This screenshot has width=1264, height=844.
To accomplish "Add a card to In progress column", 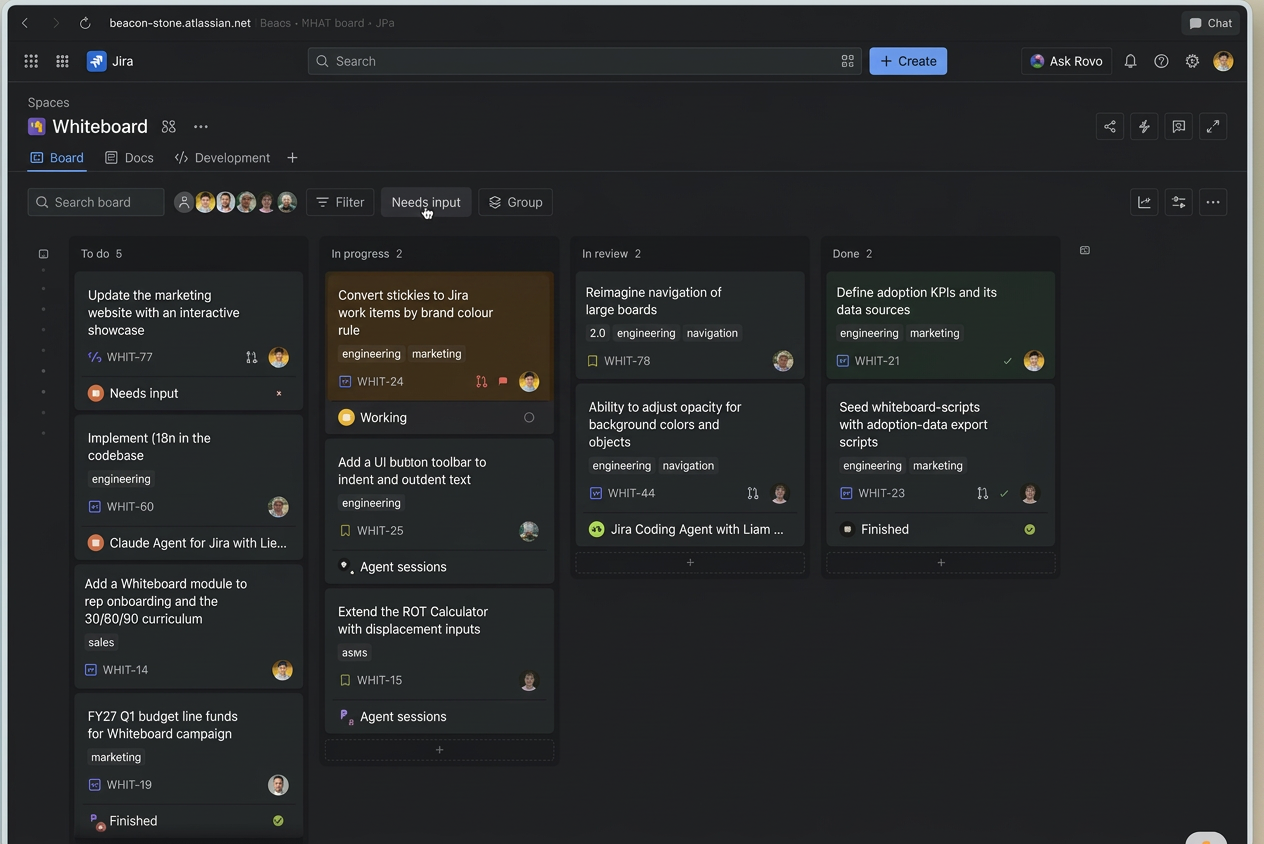I will pos(439,750).
